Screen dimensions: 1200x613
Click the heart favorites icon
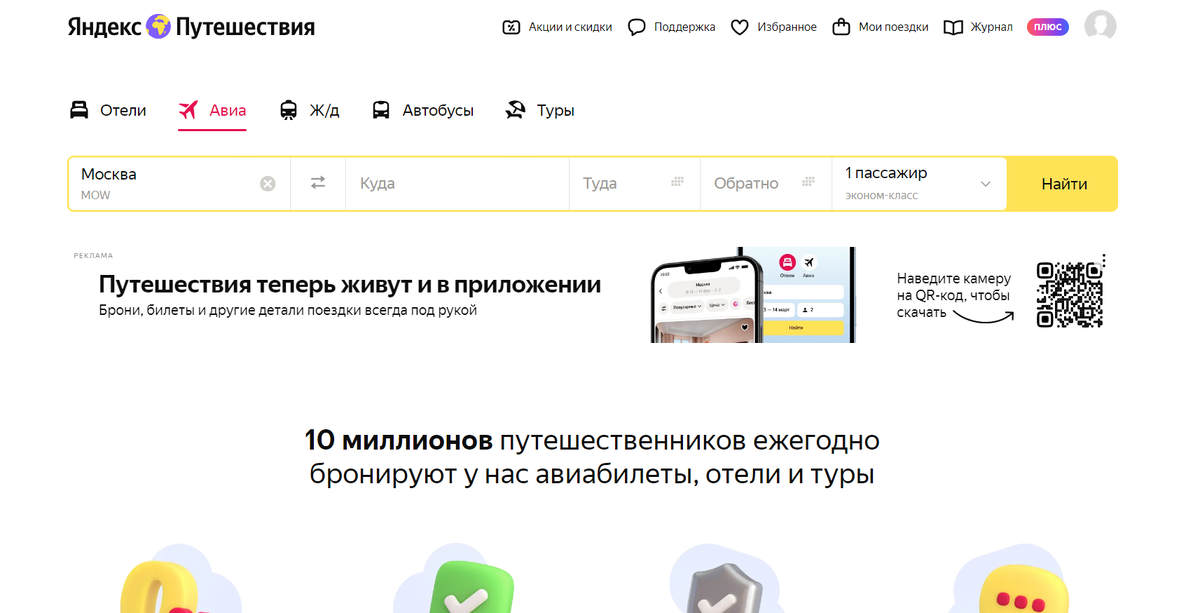click(x=740, y=27)
